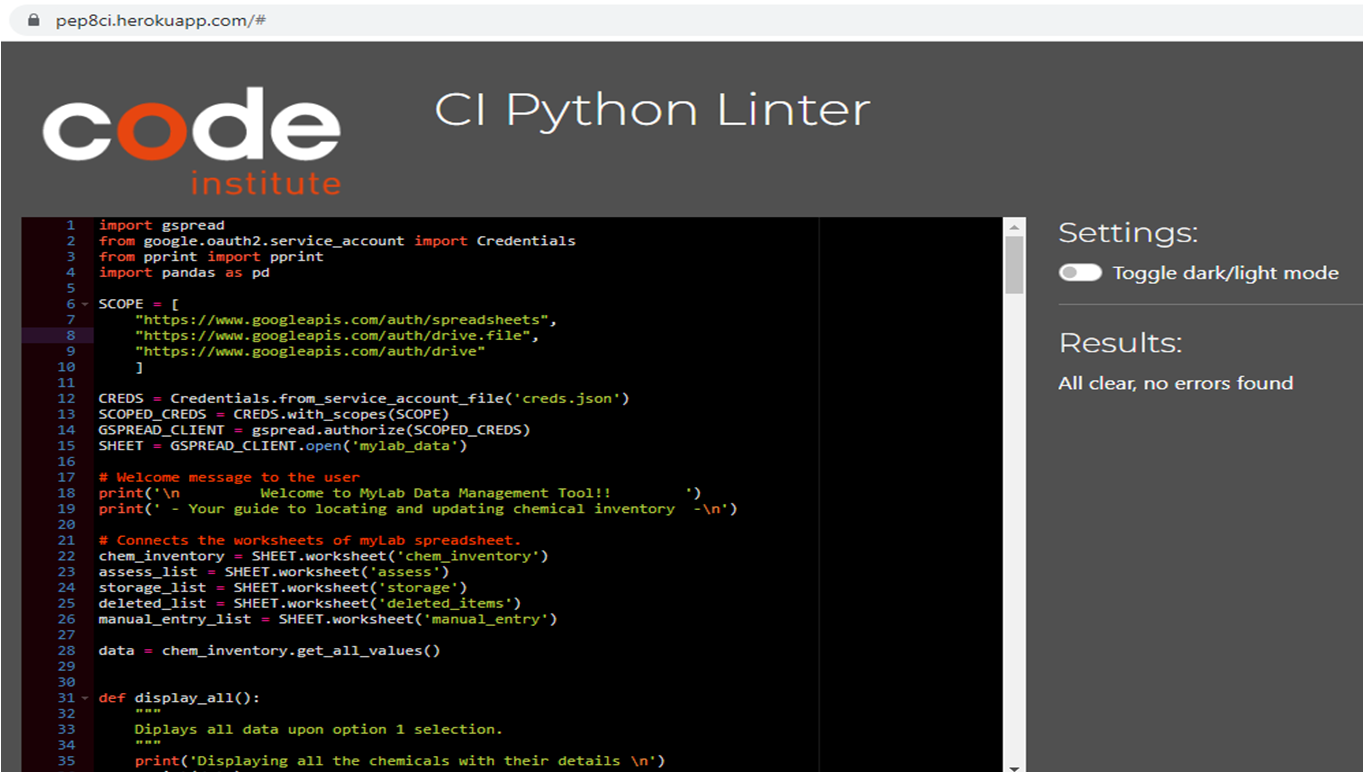Click line number 20 in the gutter
The width and height of the screenshot is (1364, 773).
pyautogui.click(x=67, y=525)
